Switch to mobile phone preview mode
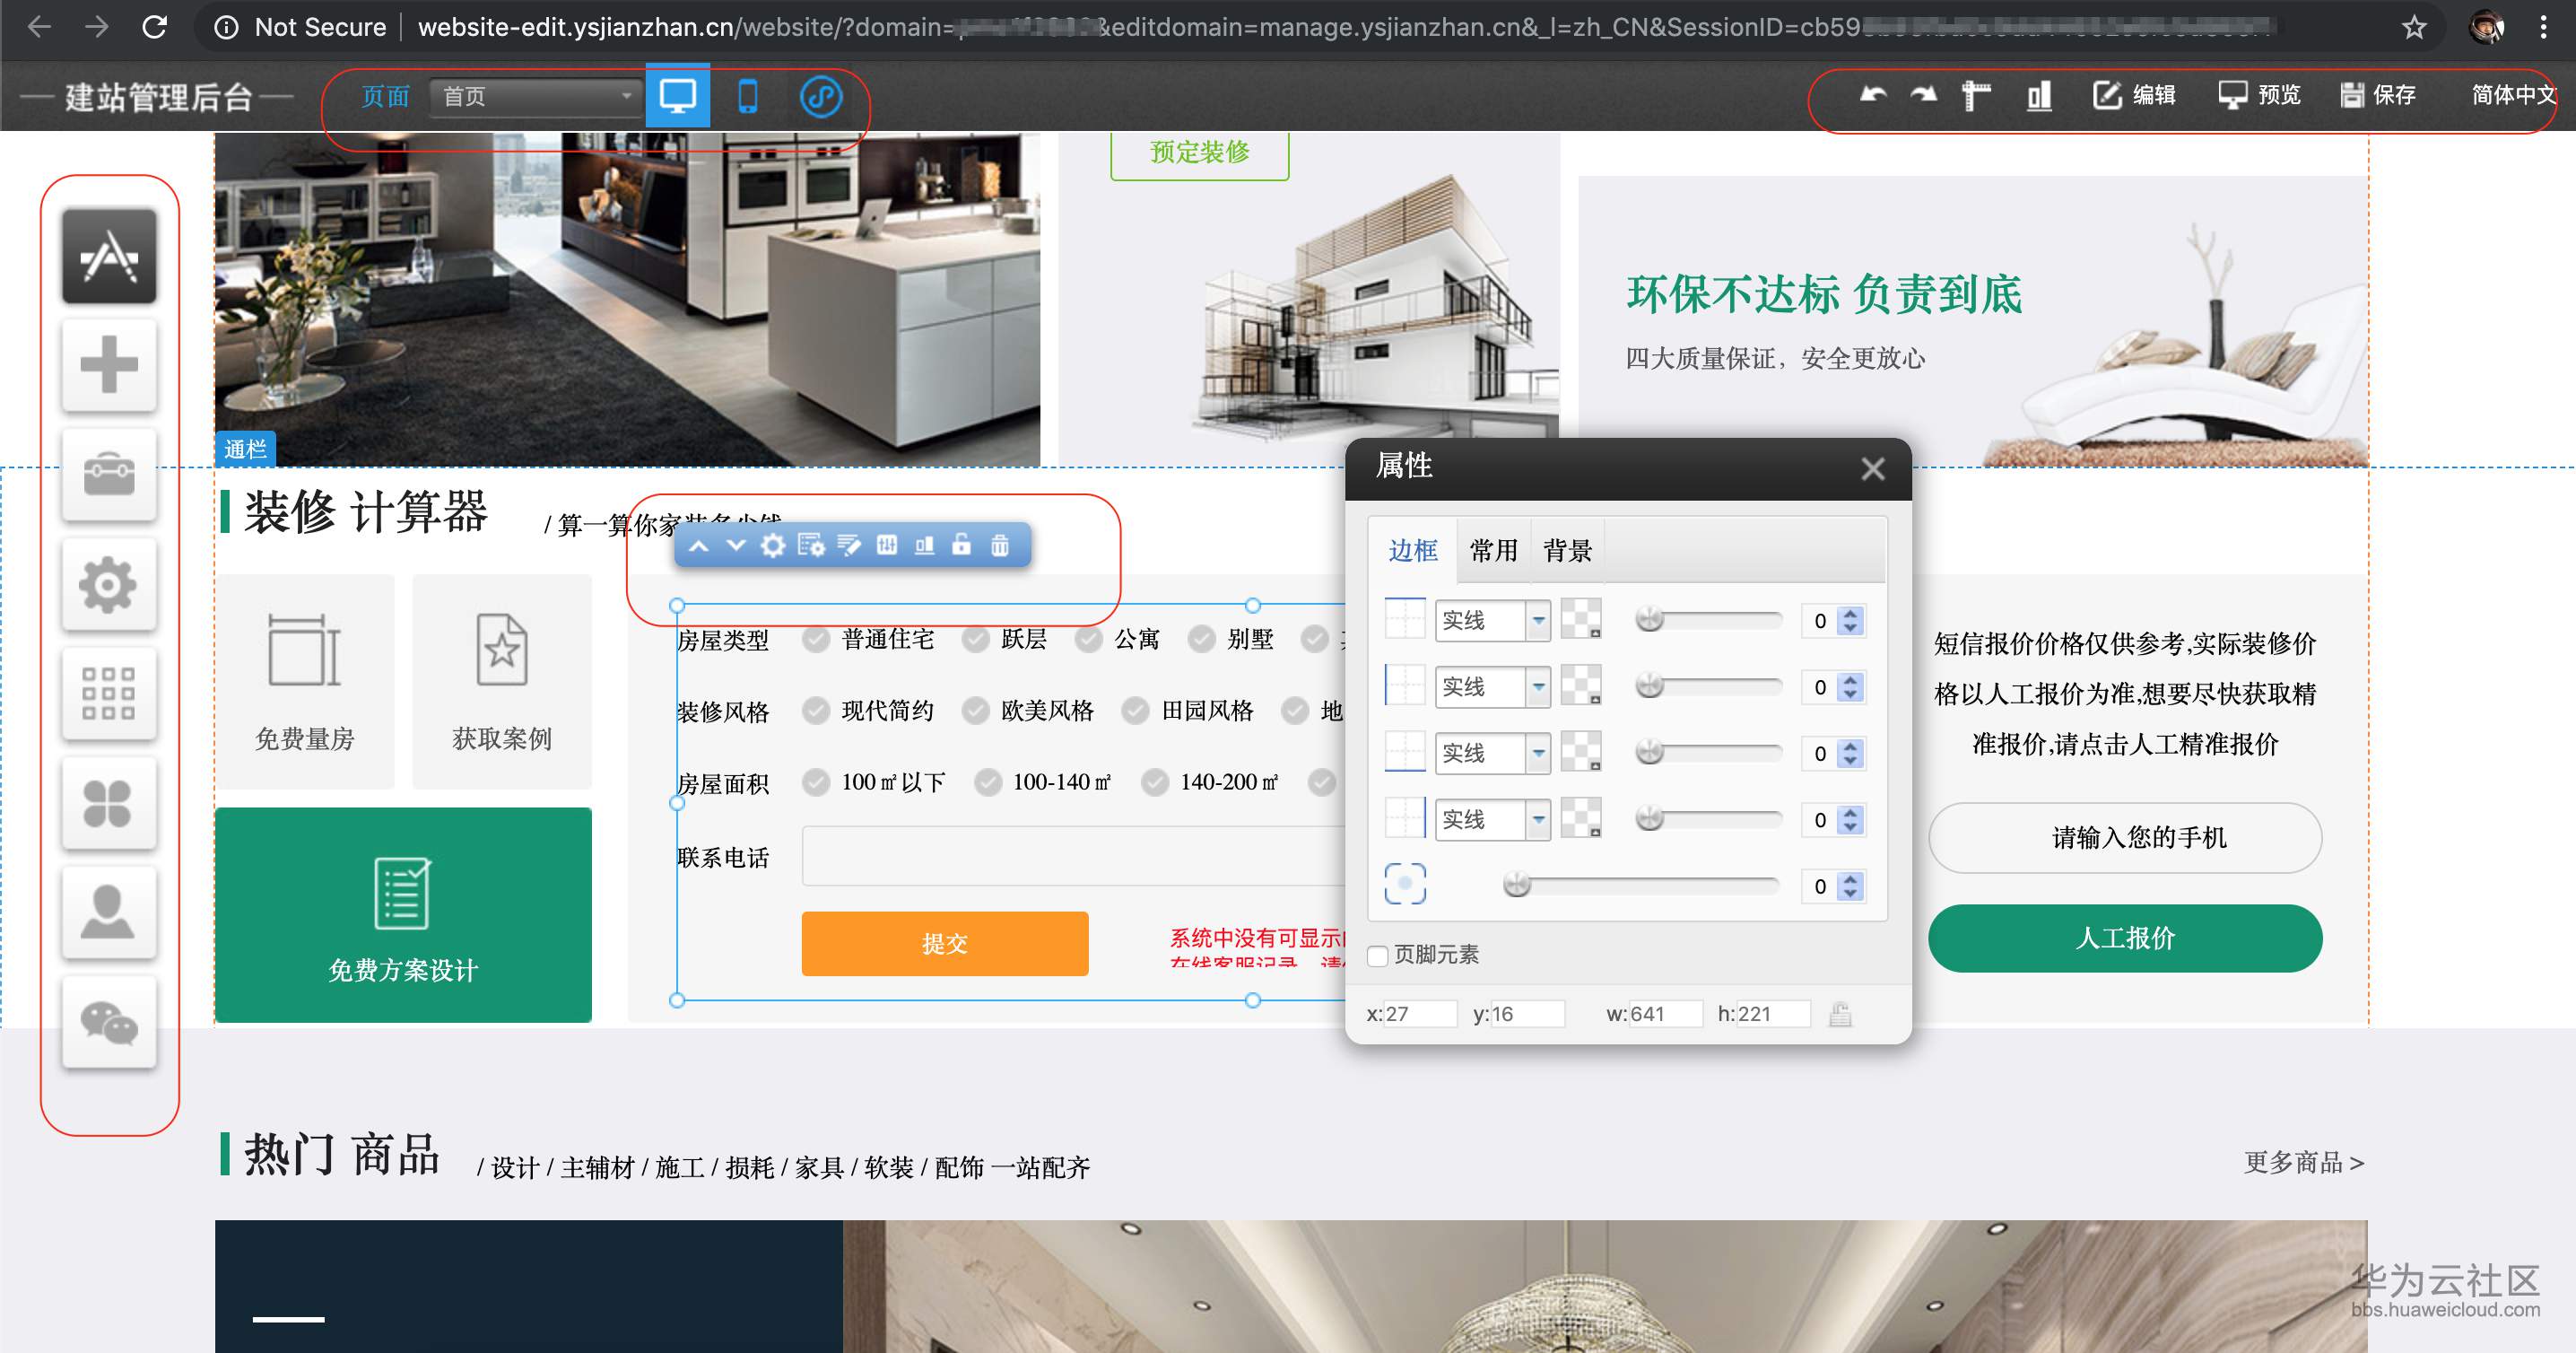2576x1353 pixels. point(747,97)
